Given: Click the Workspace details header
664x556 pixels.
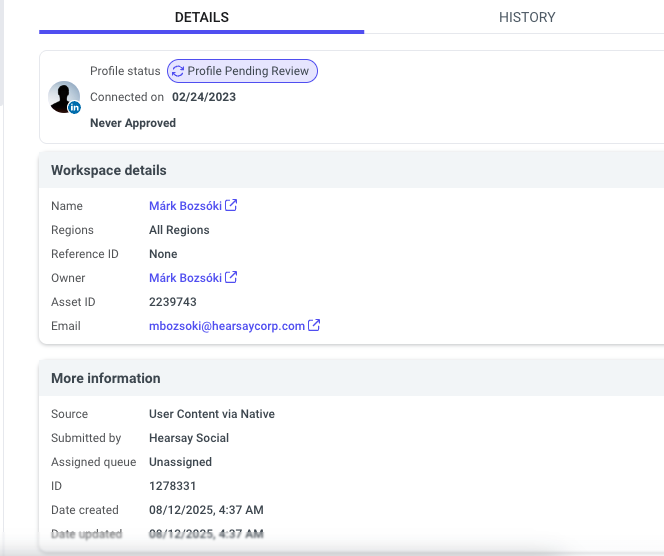Looking at the screenshot, I should click(109, 170).
